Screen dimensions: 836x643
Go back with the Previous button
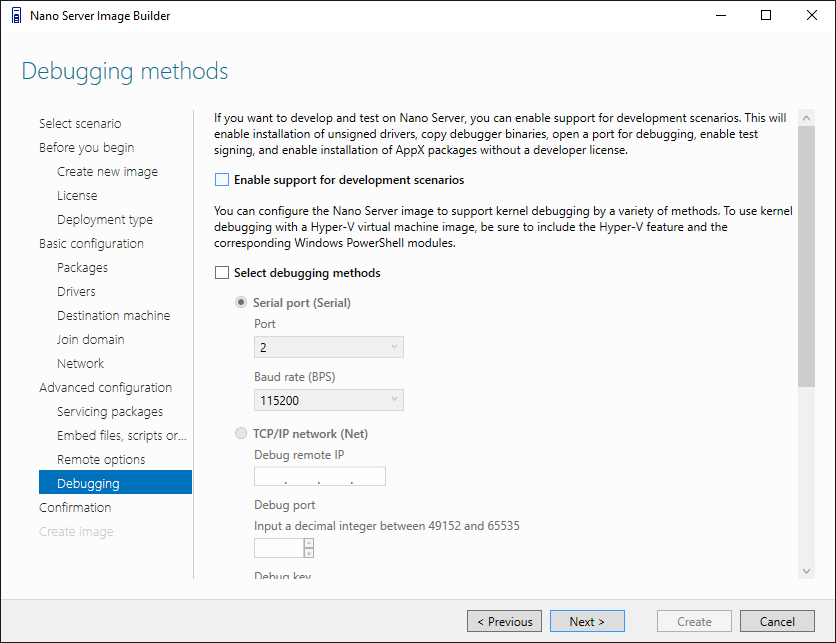pos(505,621)
